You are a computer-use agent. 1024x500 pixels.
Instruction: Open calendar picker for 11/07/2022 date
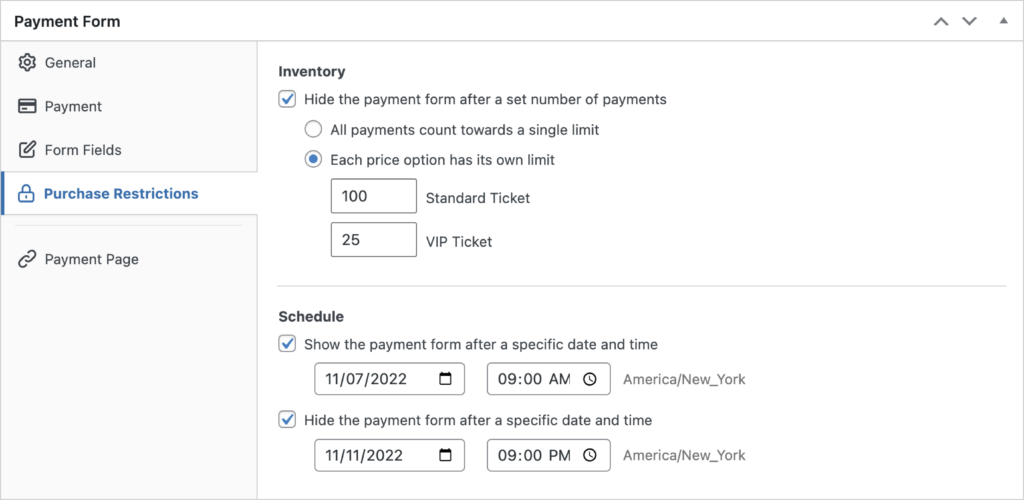click(445, 379)
